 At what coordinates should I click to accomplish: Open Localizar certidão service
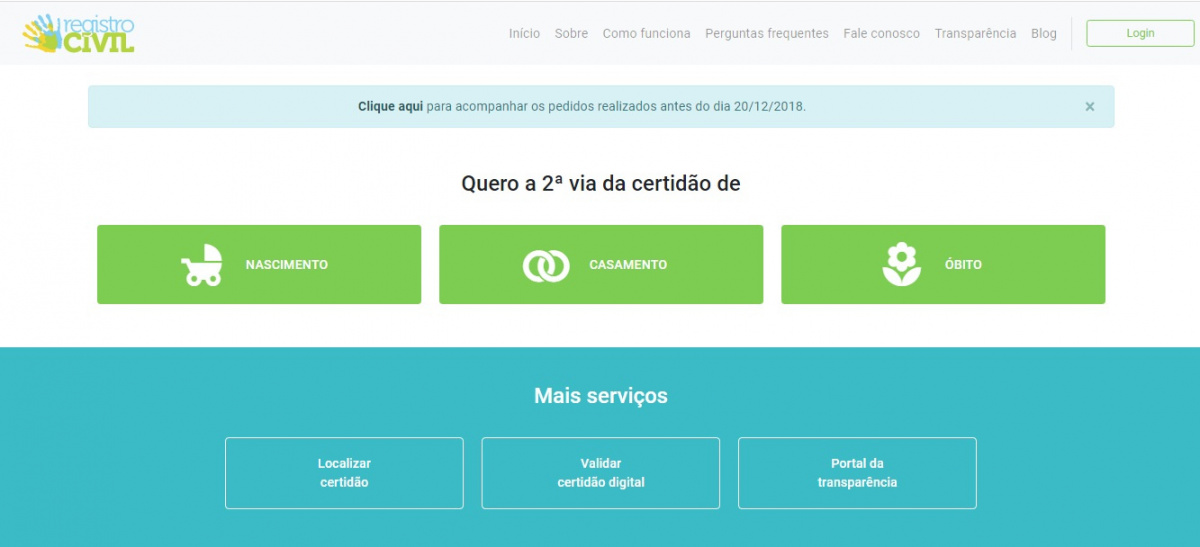344,473
